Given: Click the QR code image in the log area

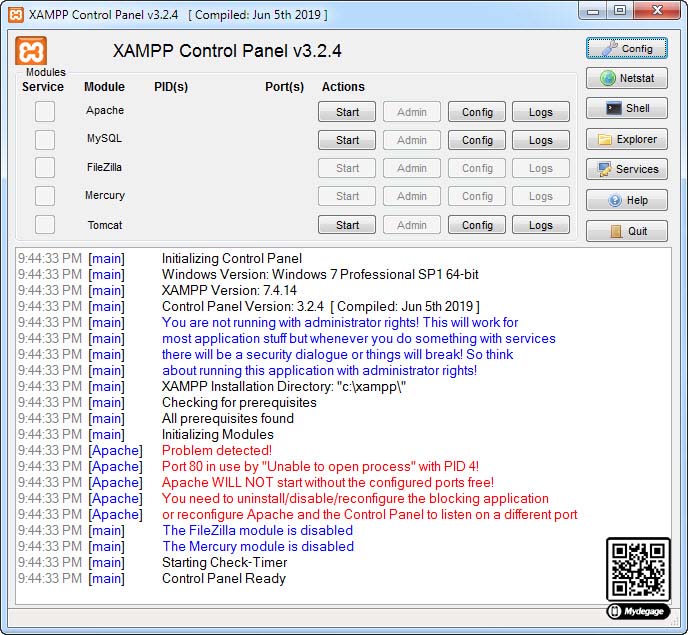Looking at the screenshot, I should point(638,569).
